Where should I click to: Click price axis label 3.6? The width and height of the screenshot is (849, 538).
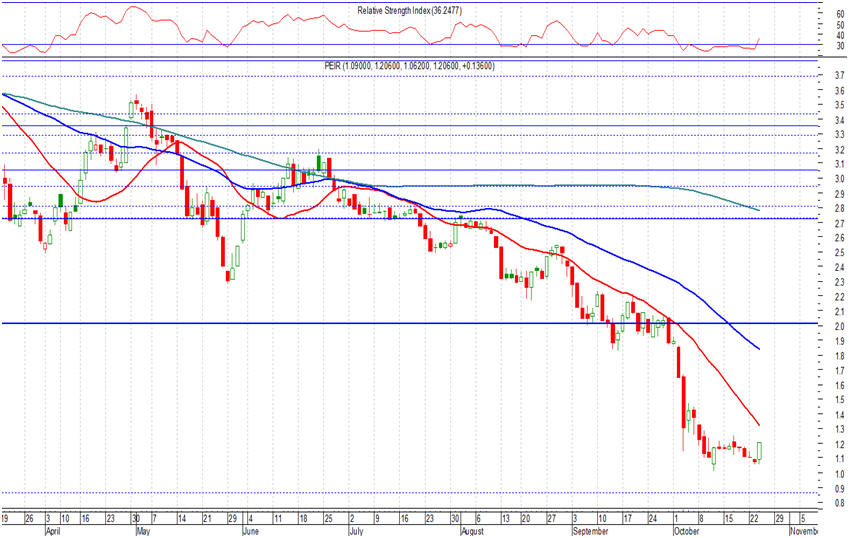coord(840,90)
